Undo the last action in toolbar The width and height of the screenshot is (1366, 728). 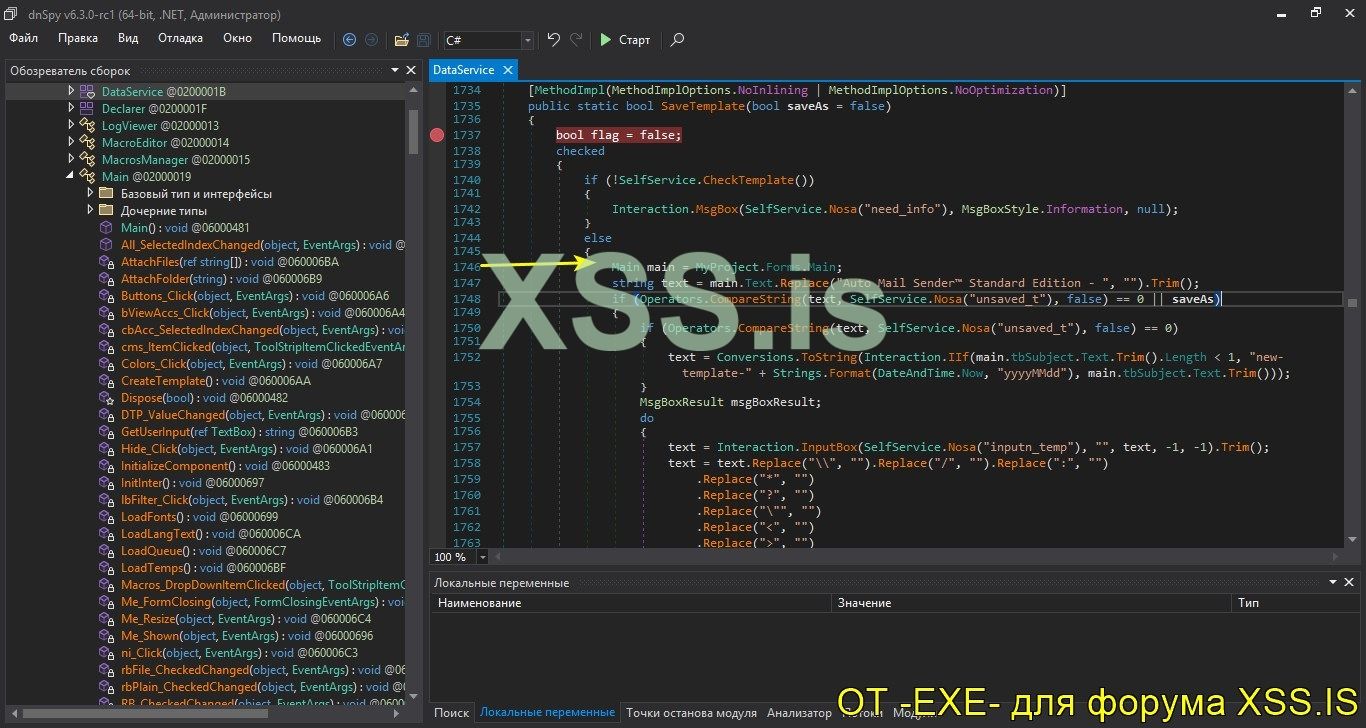pos(554,40)
